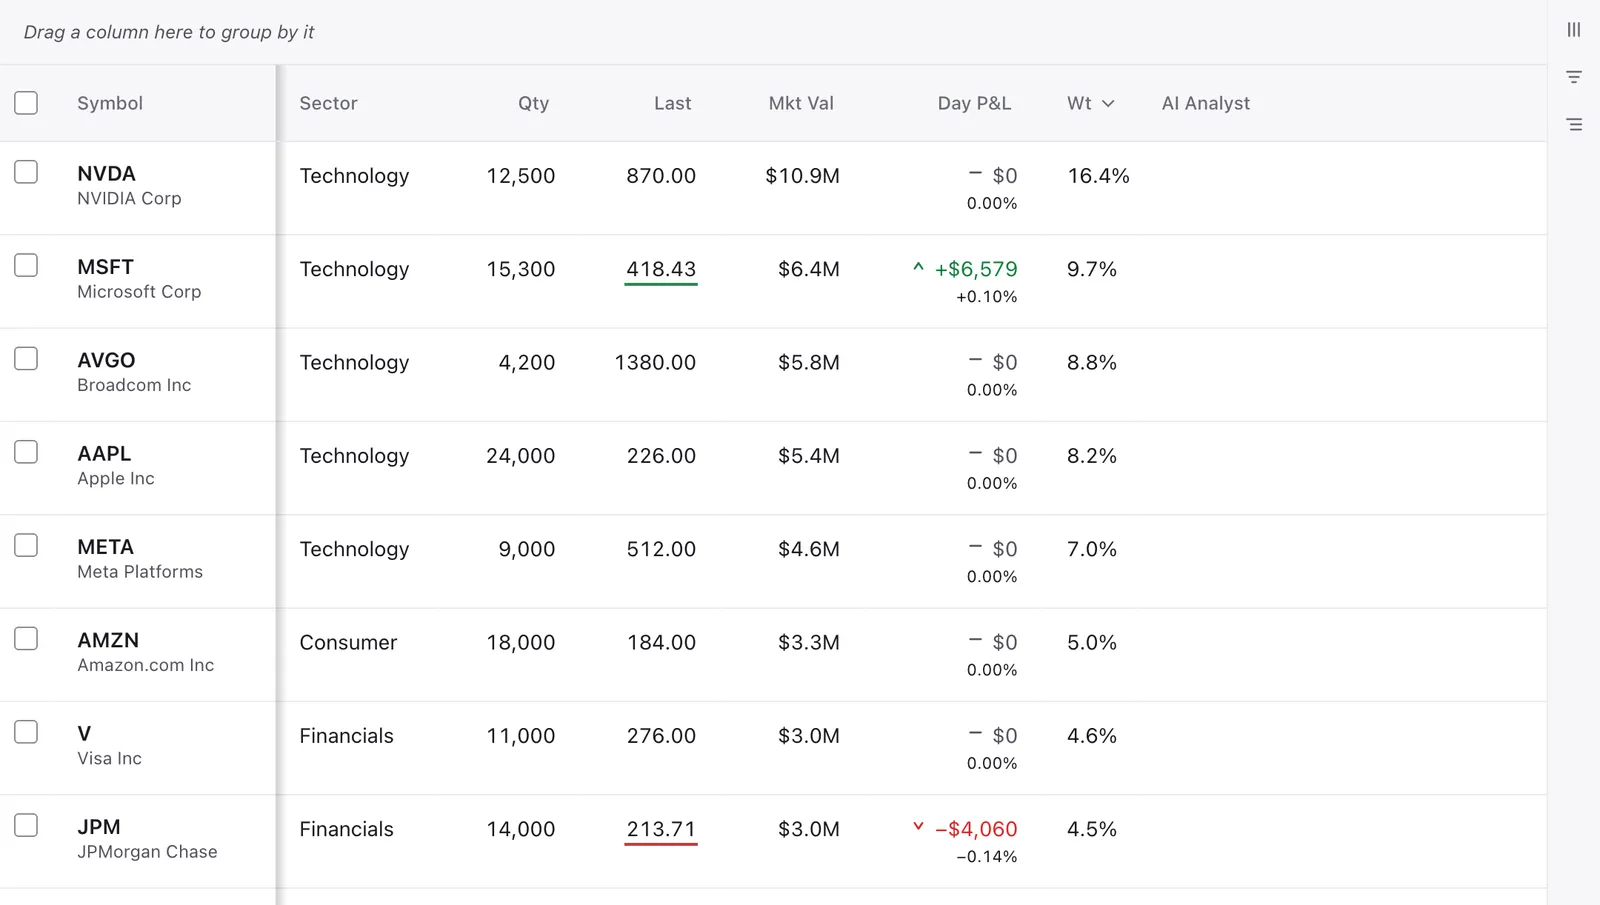The image size is (1600, 905).
Task: Sort by Qty column header
Action: (533, 103)
